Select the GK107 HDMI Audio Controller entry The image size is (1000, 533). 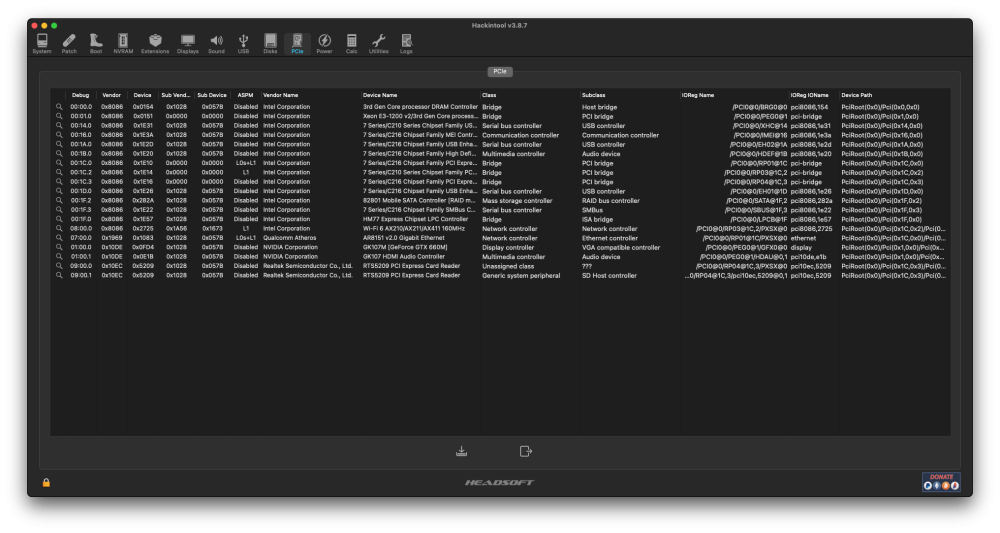pyautogui.click(x=404, y=256)
